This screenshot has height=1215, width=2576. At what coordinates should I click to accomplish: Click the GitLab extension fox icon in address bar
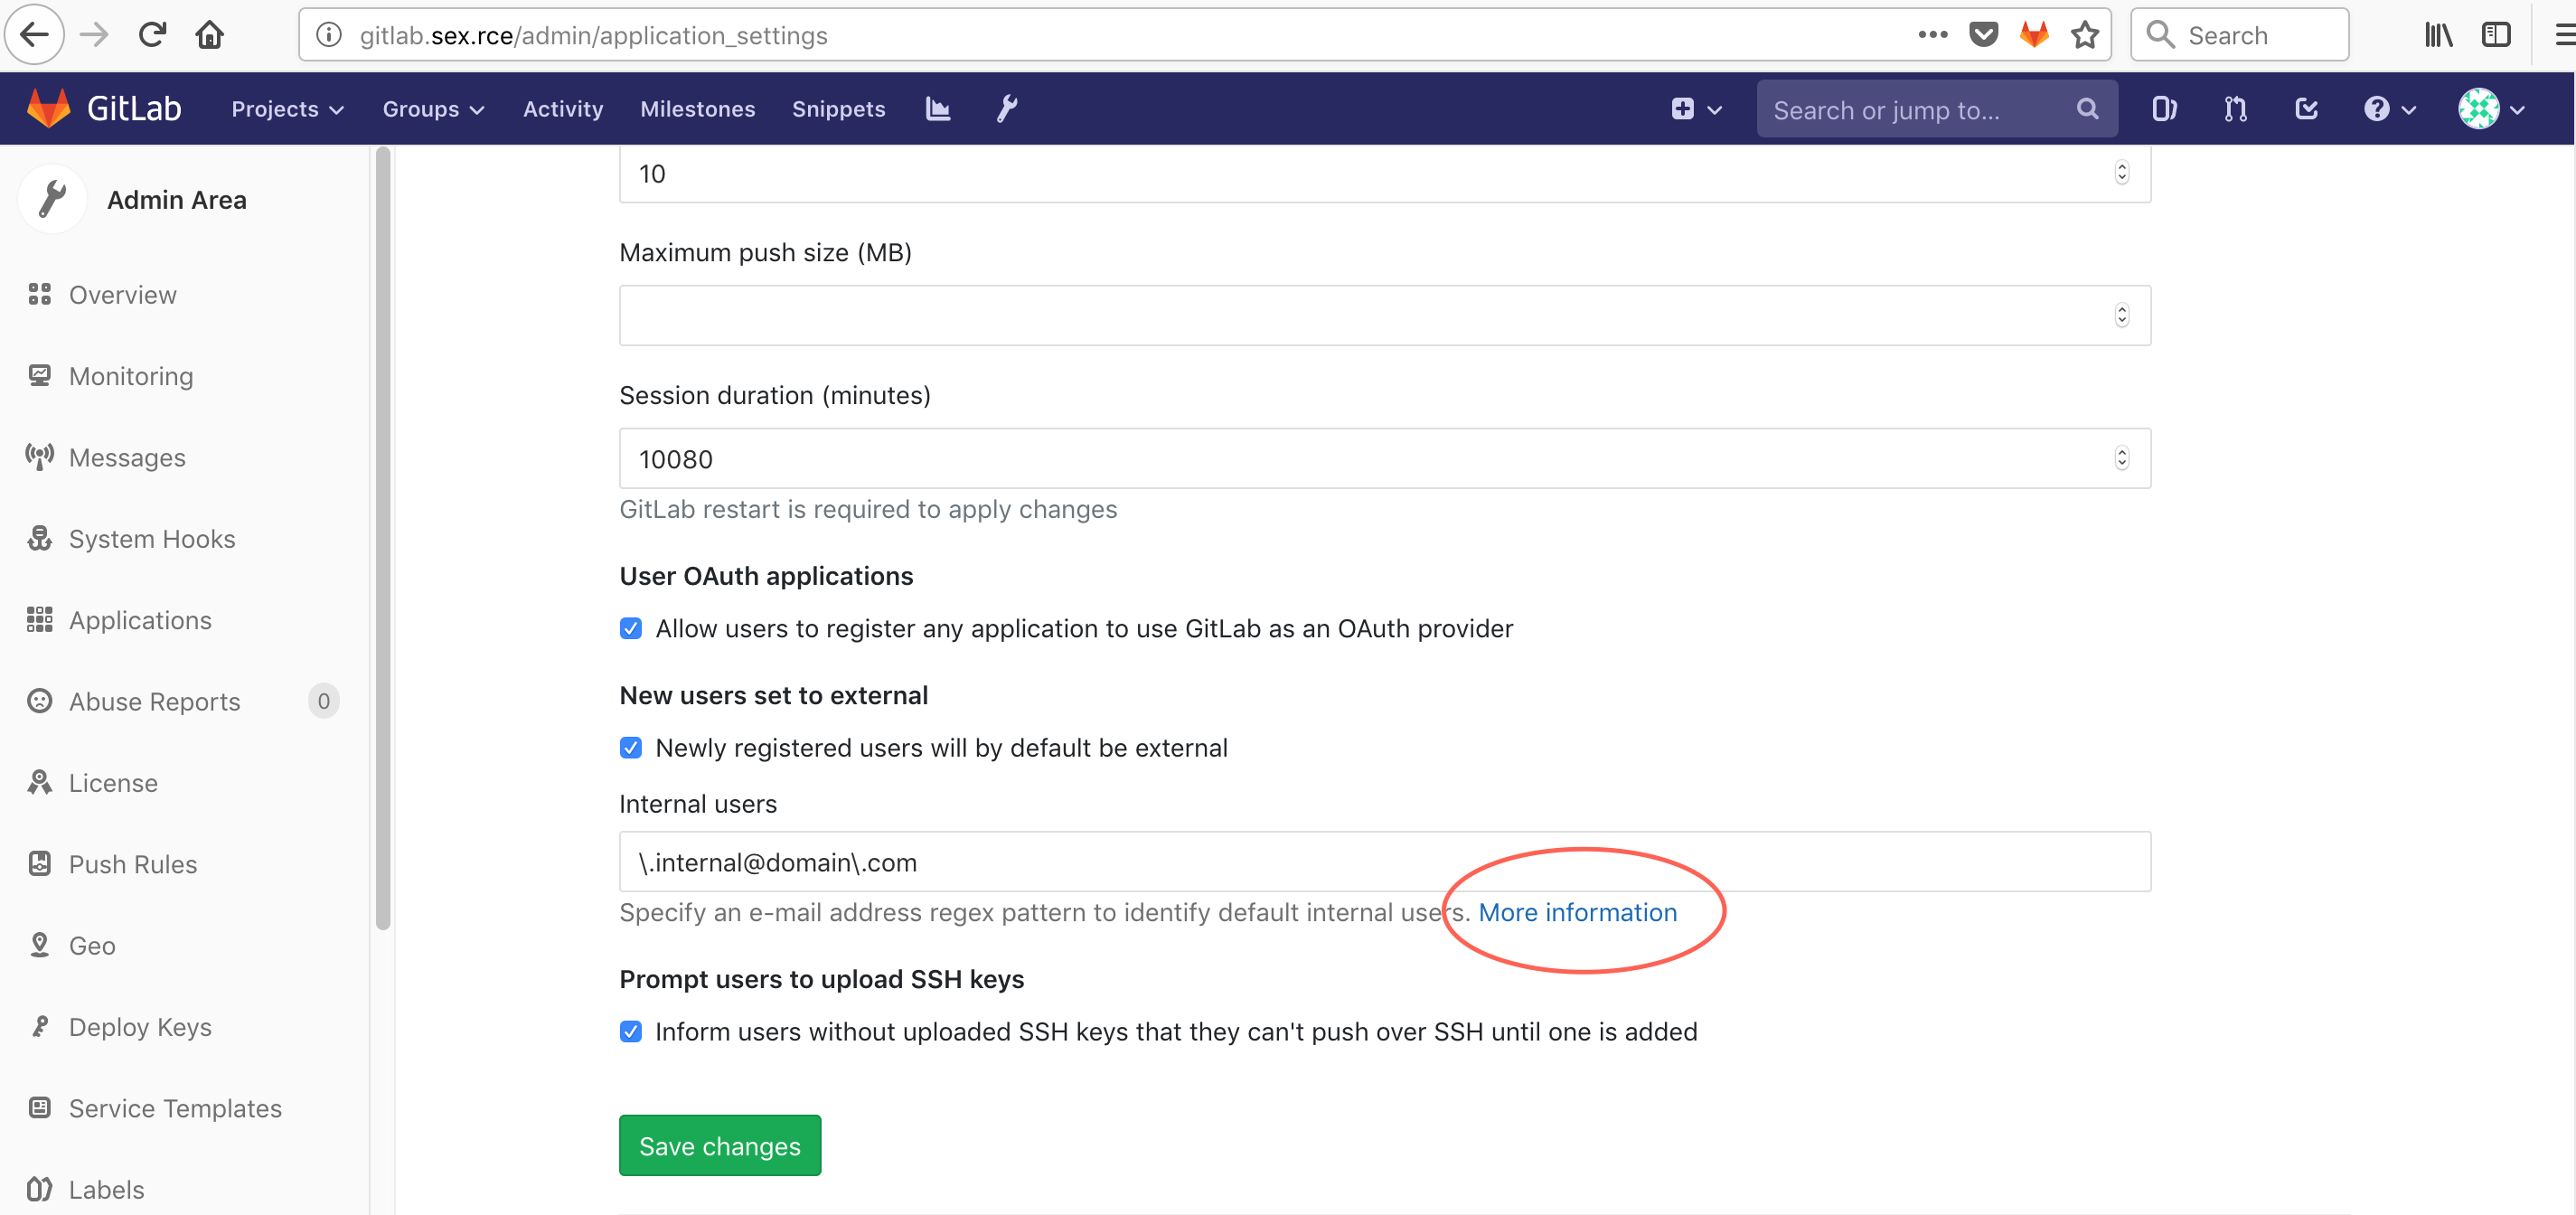(x=2034, y=35)
